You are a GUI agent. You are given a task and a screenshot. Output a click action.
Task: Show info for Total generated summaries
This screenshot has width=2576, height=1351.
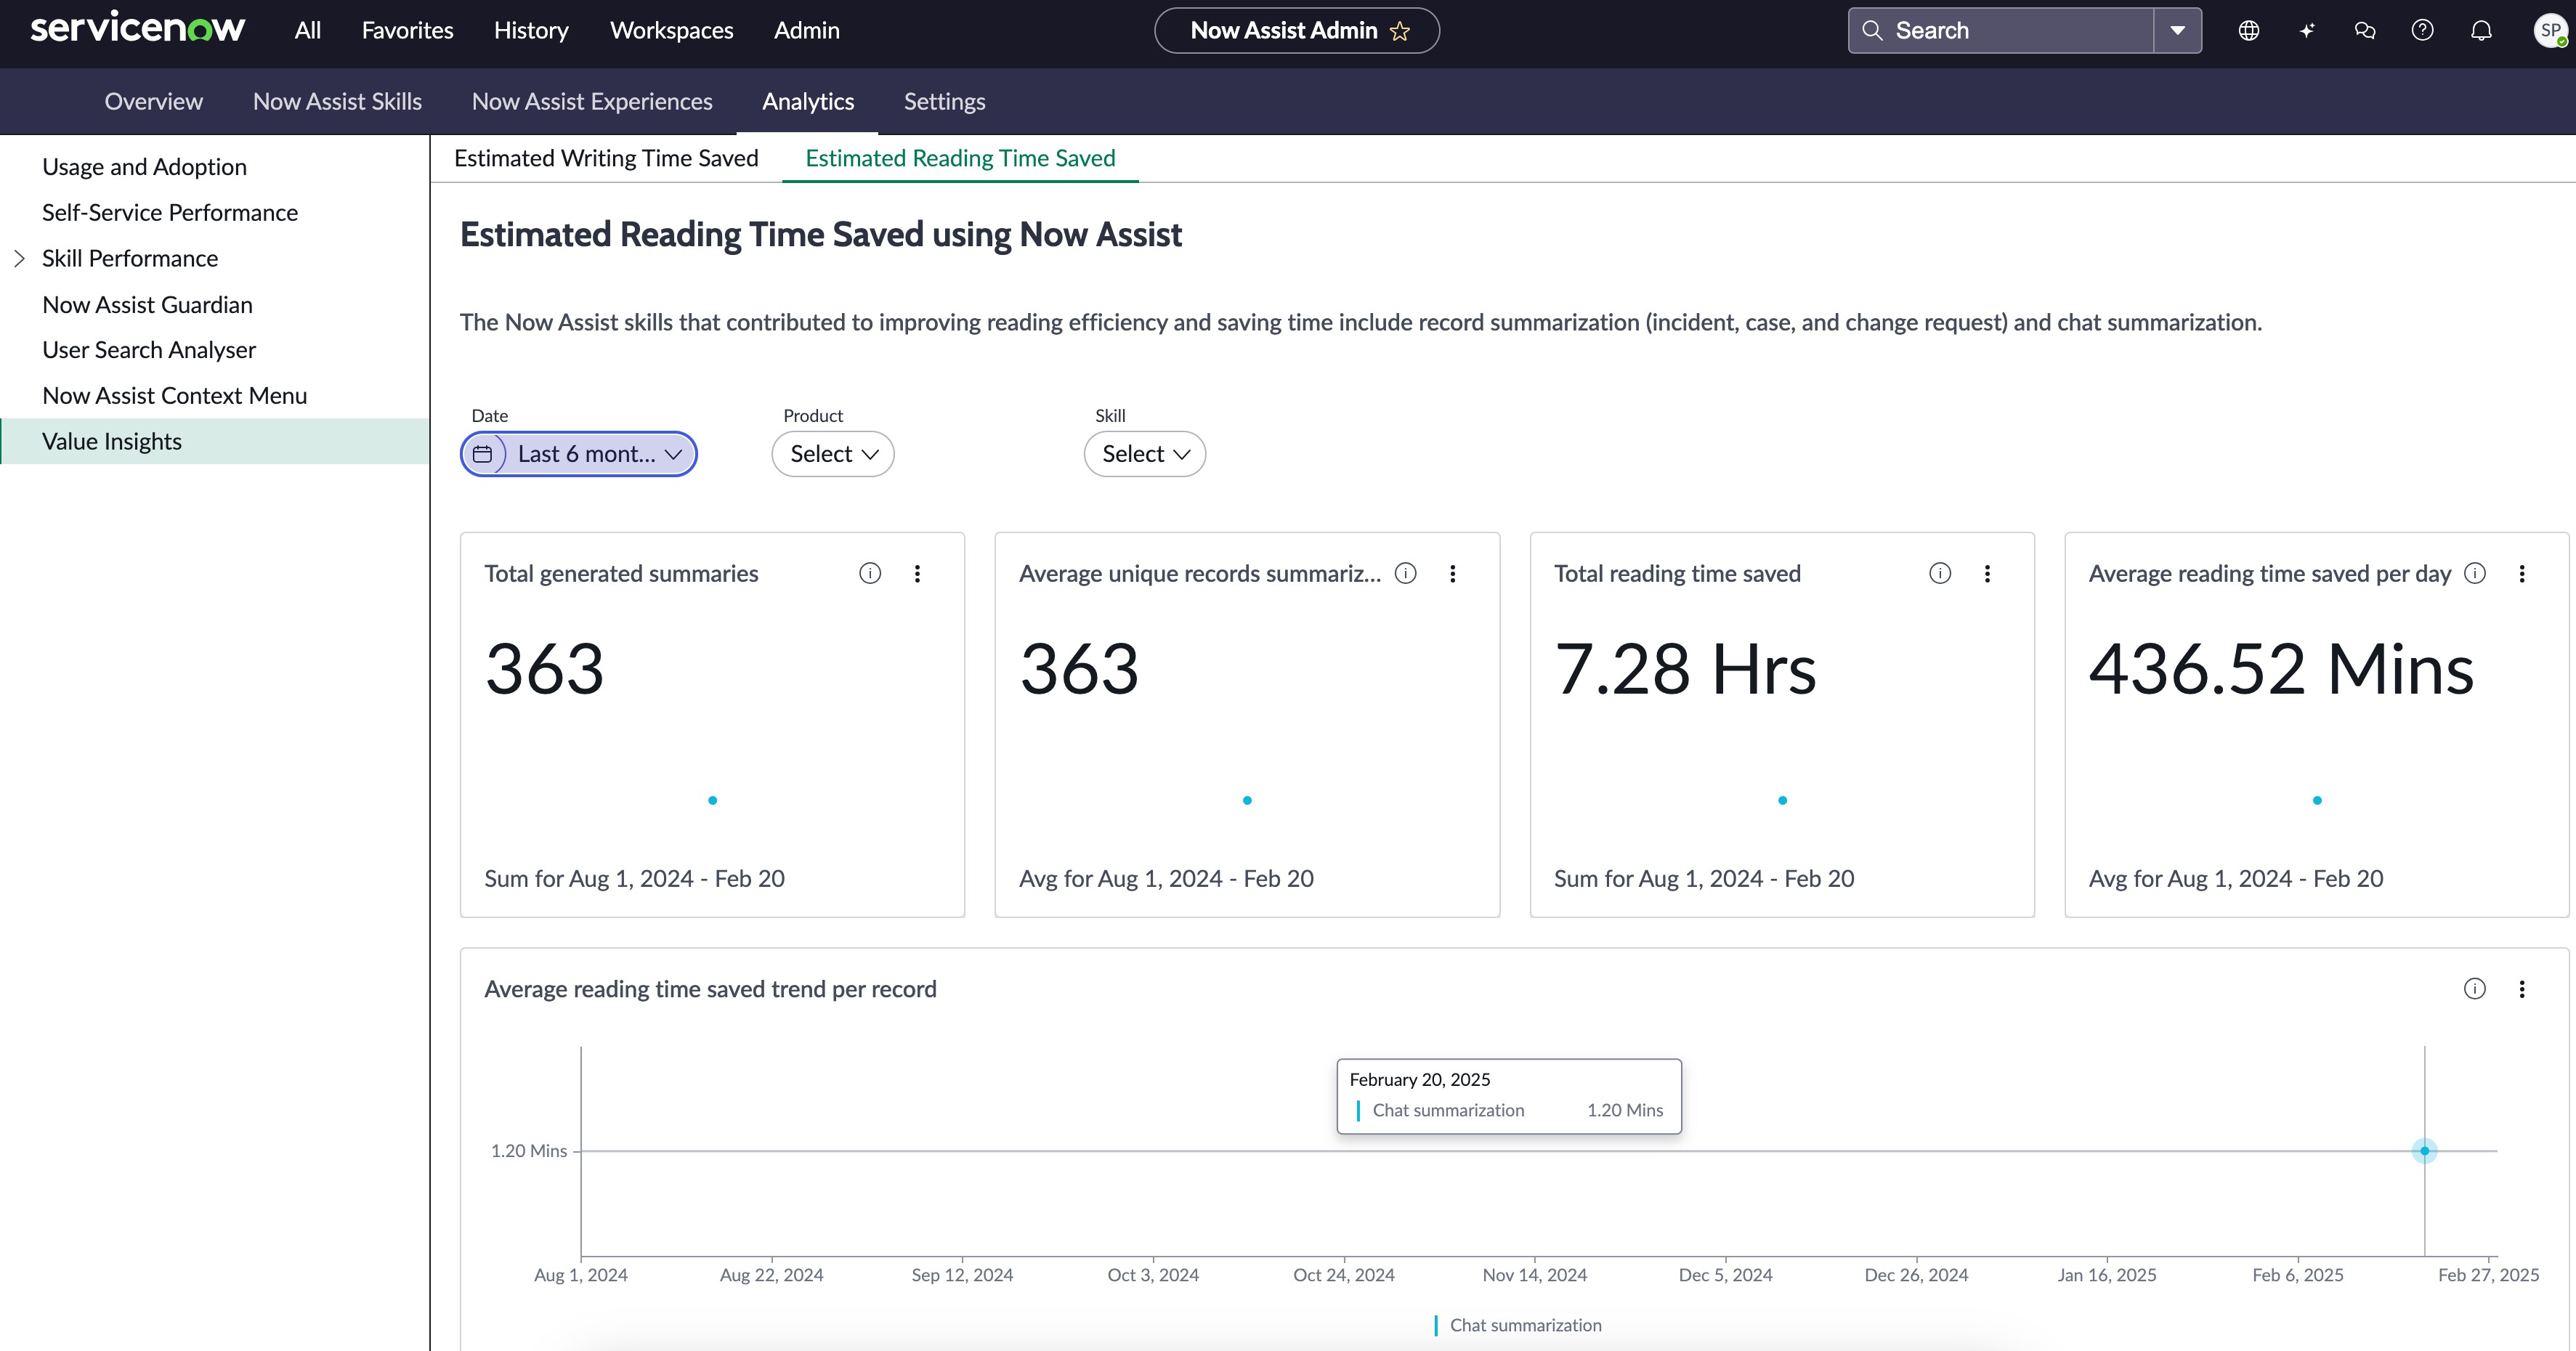point(870,573)
